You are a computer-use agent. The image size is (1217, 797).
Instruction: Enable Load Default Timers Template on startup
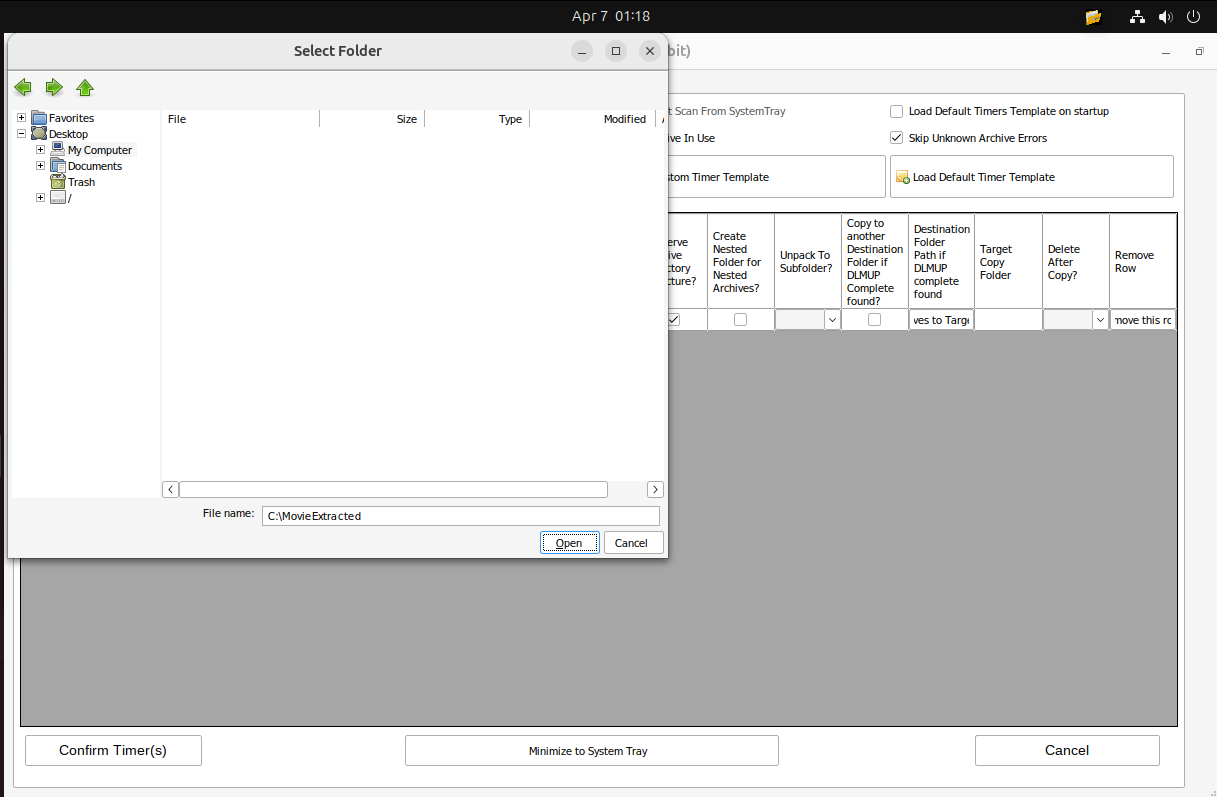coord(897,112)
